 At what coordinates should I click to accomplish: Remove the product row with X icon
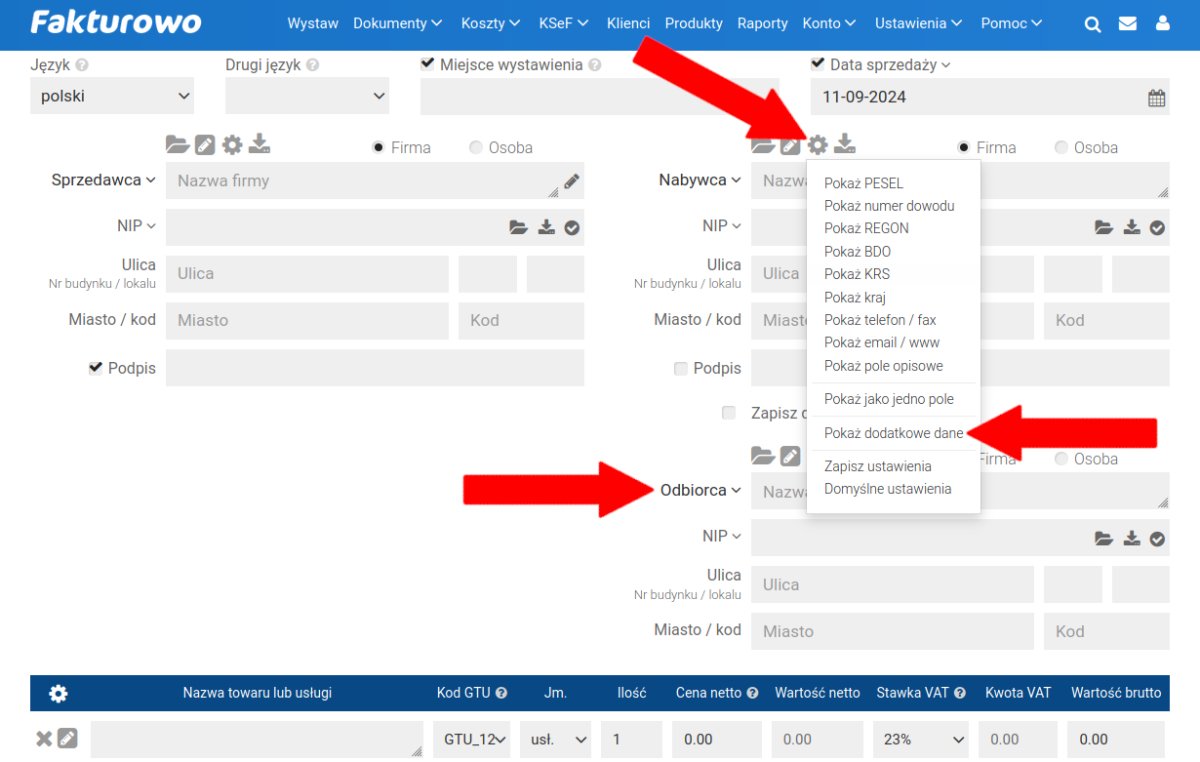(x=44, y=739)
